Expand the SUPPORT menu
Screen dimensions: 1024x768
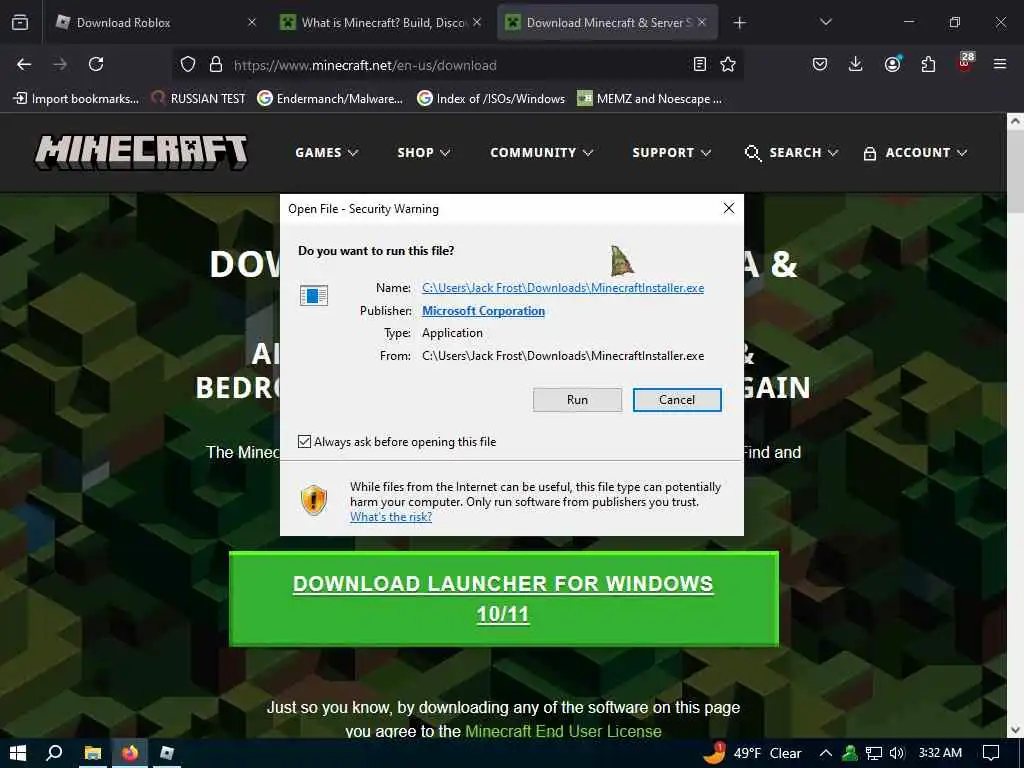click(x=671, y=152)
